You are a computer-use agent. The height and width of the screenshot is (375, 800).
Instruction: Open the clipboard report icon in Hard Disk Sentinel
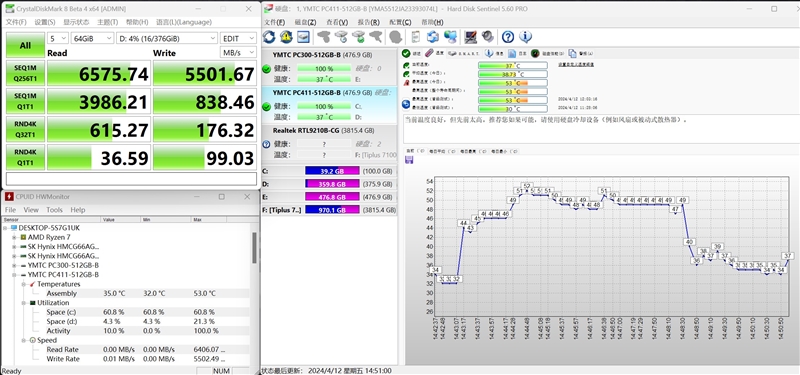[x=416, y=37]
